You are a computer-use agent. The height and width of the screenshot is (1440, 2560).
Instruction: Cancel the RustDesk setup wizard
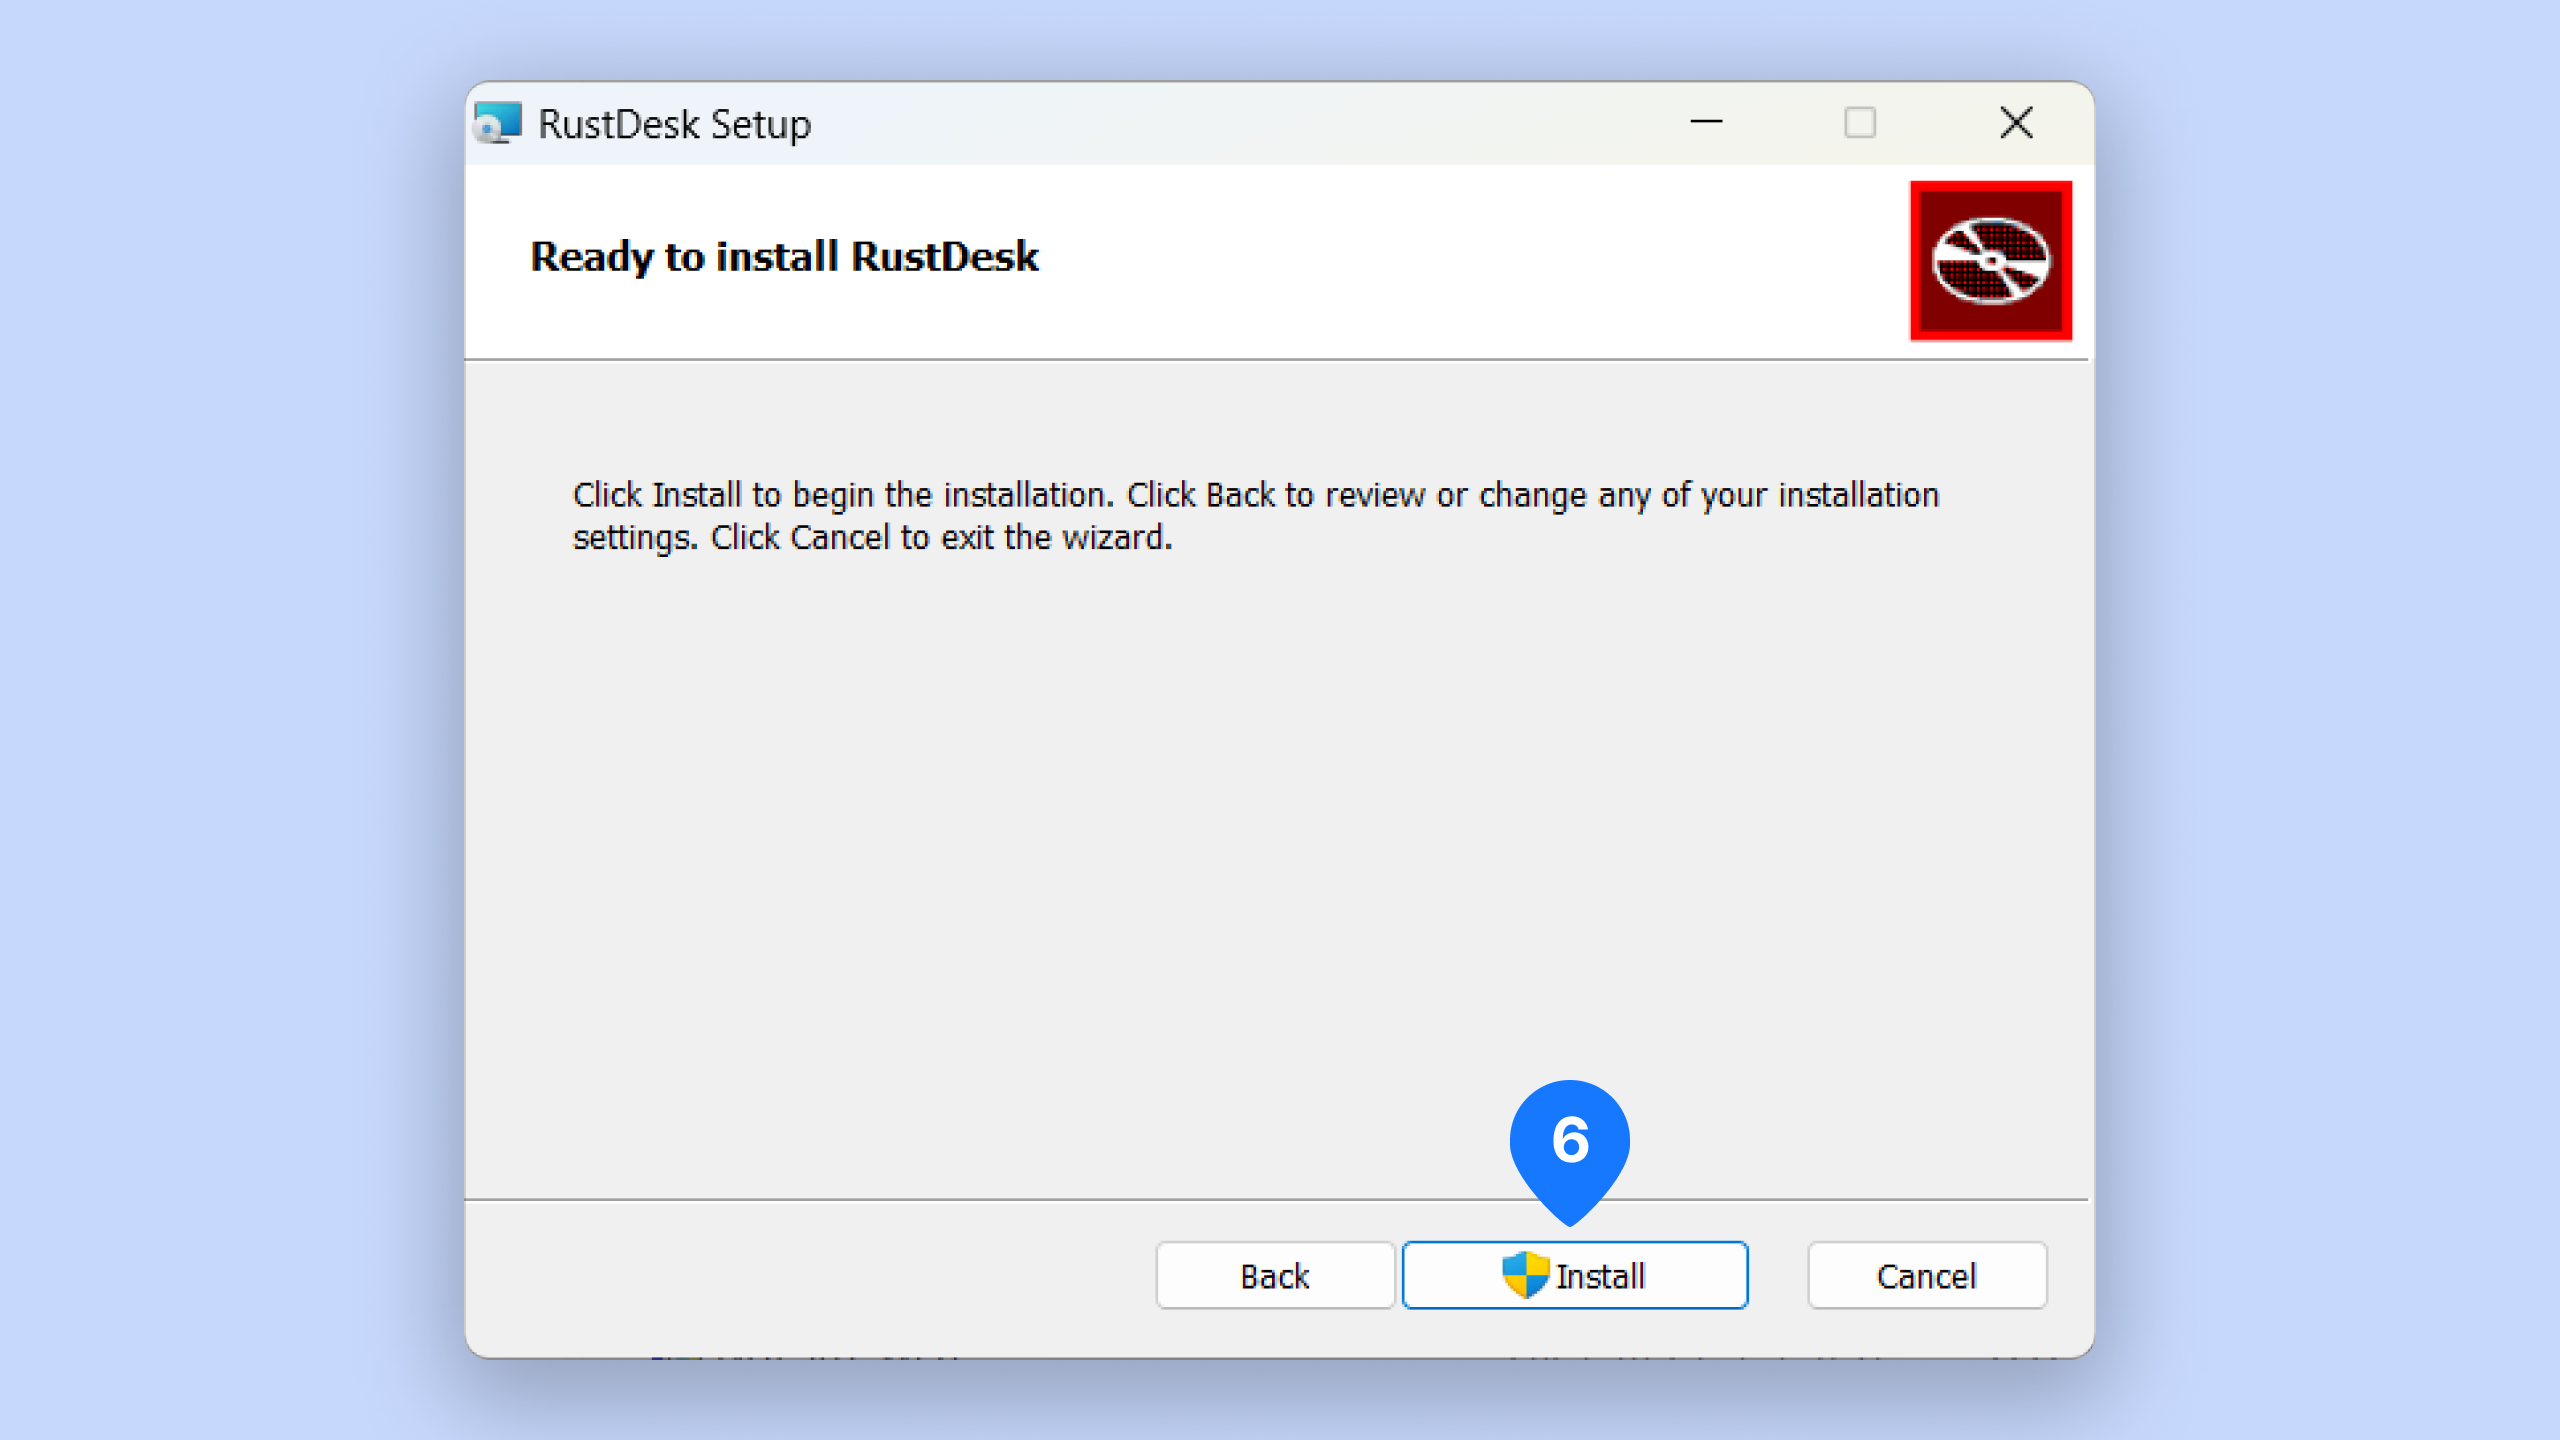(1926, 1275)
